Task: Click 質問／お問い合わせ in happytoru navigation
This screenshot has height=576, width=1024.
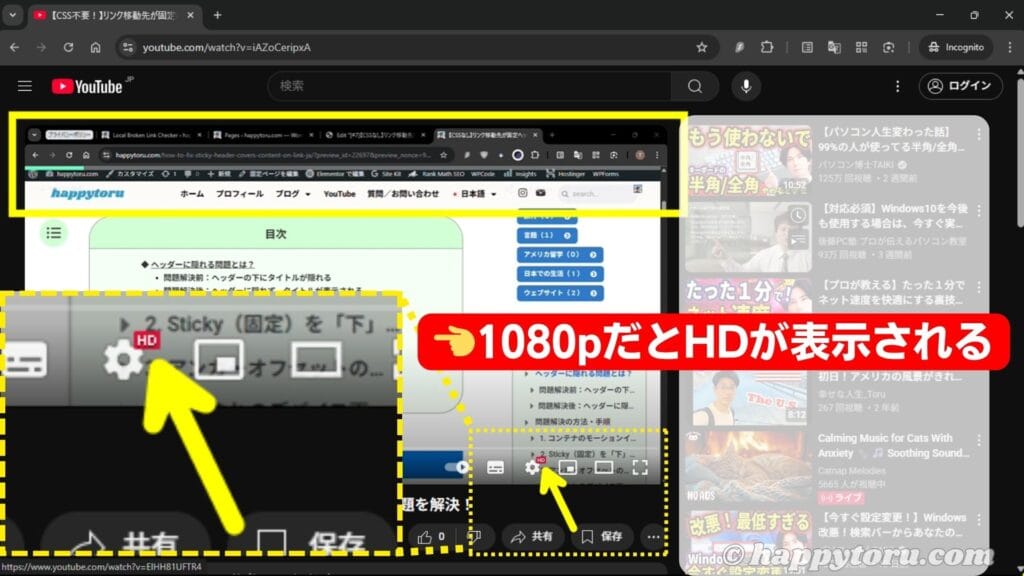Action: click(402, 193)
